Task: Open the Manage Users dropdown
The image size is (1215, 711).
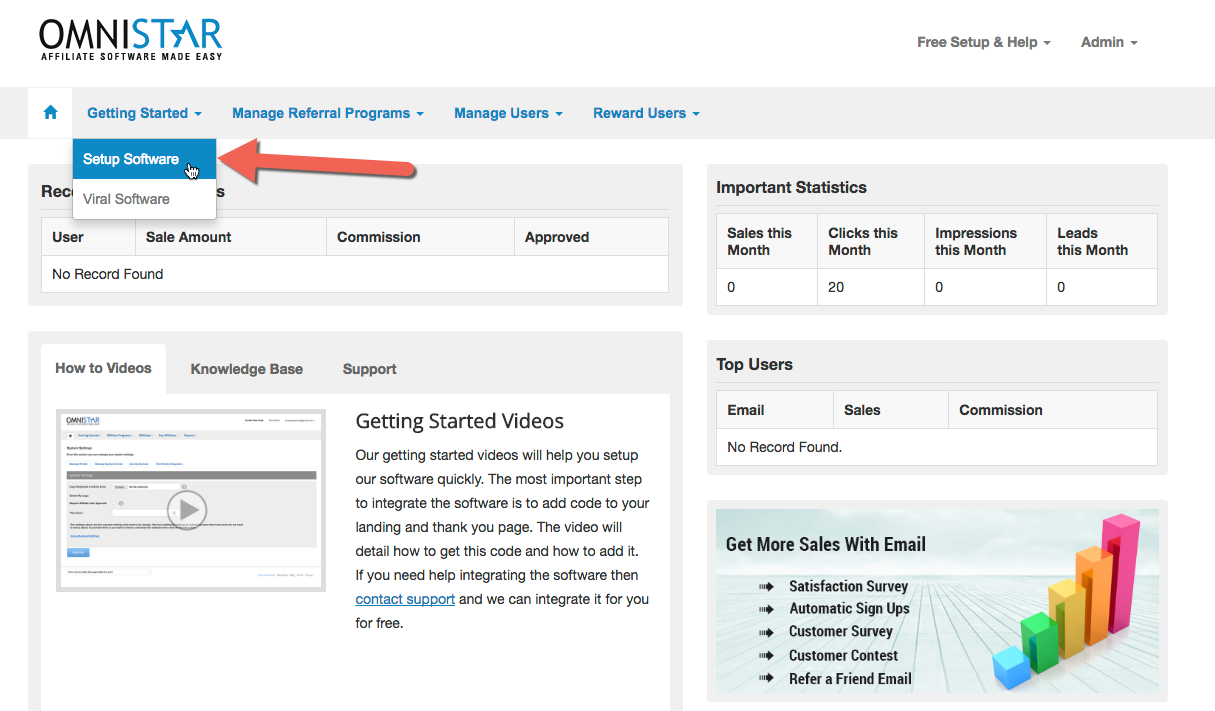Action: (x=508, y=113)
